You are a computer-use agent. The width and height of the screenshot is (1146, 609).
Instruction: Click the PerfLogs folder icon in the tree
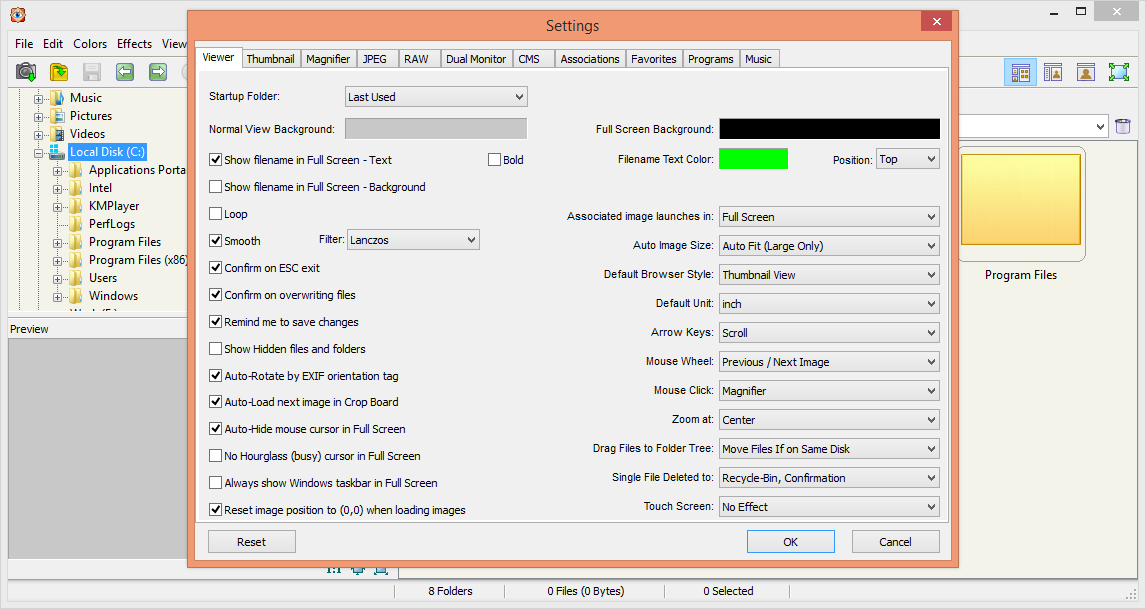pyautogui.click(x=76, y=224)
